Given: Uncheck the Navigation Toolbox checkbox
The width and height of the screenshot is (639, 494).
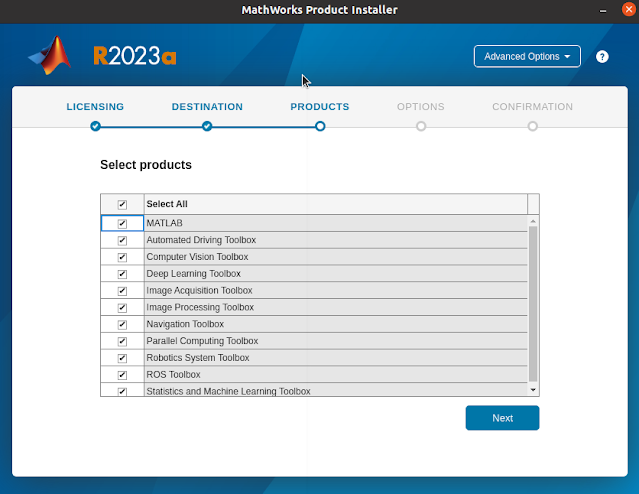Looking at the screenshot, I should click(122, 324).
